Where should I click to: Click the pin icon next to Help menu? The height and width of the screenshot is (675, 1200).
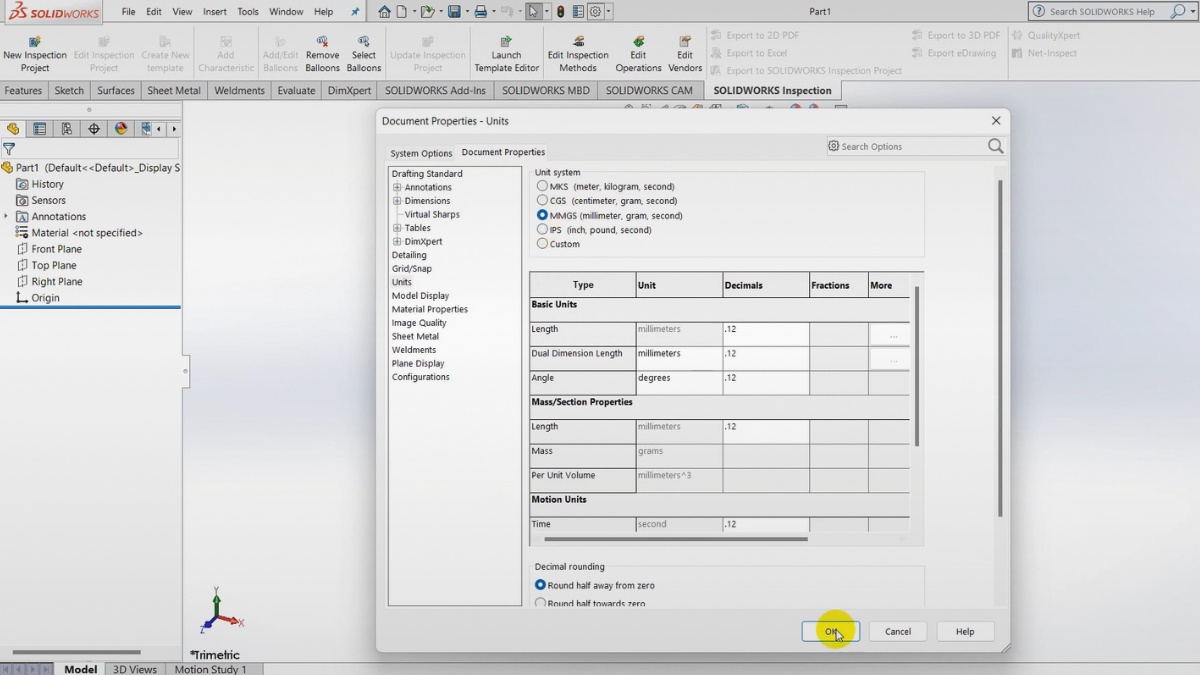(x=355, y=12)
